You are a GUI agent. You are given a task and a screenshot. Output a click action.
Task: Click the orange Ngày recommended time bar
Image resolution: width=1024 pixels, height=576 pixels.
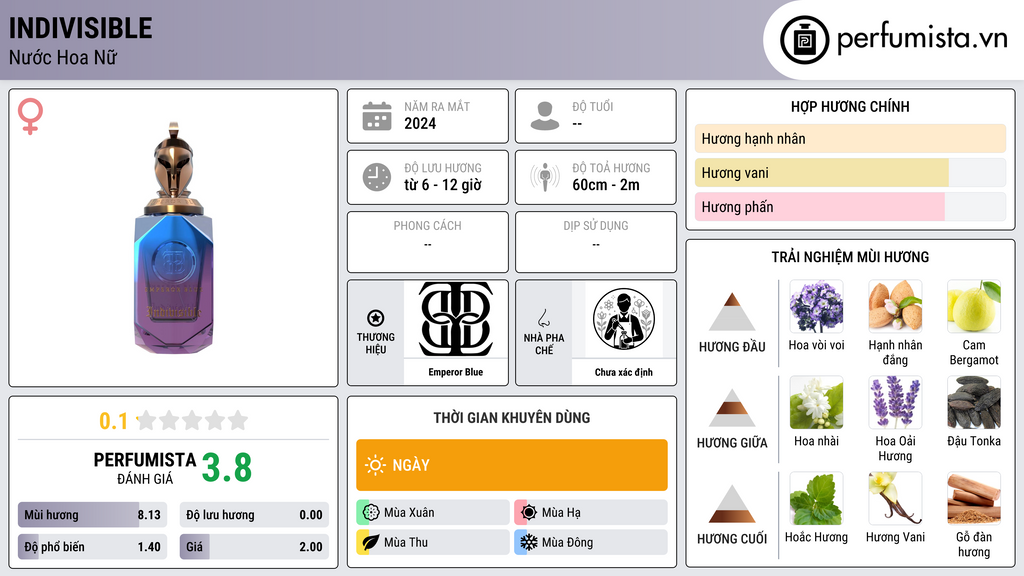(512, 465)
